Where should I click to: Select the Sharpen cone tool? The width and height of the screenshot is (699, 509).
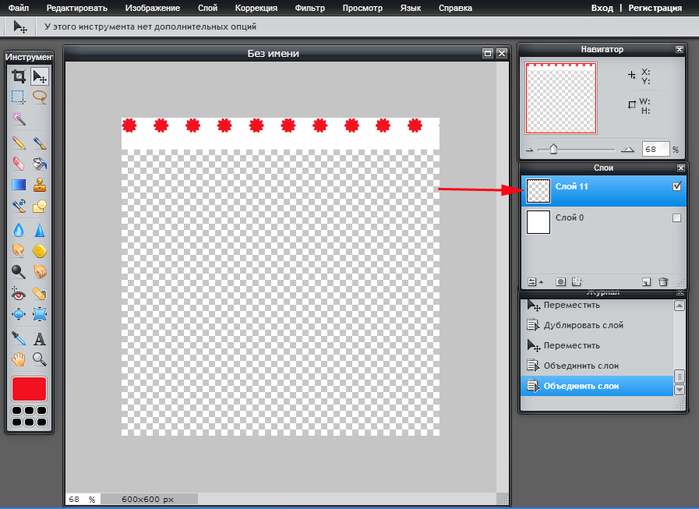40,230
